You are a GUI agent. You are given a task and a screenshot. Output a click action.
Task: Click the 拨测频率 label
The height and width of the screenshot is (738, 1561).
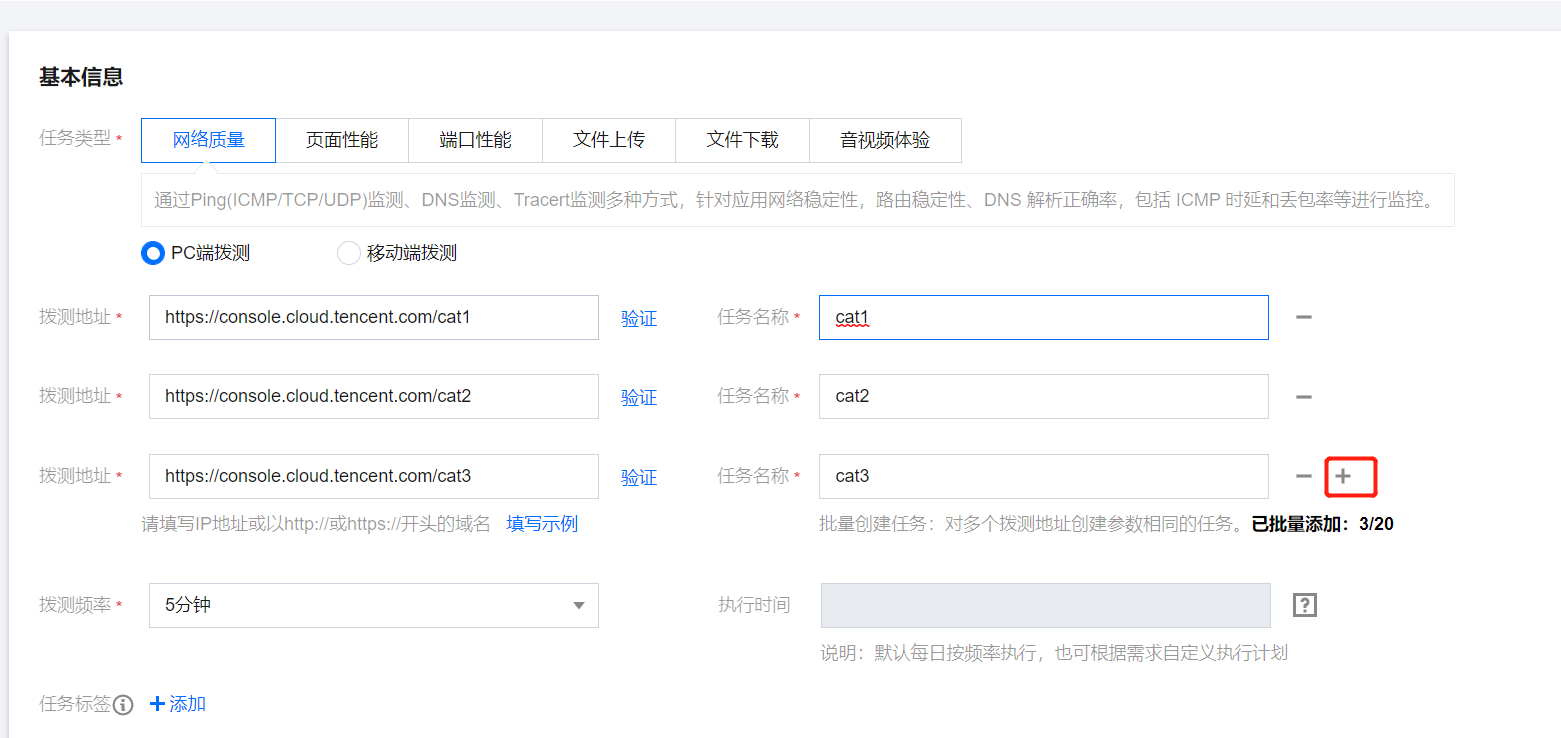[75, 605]
